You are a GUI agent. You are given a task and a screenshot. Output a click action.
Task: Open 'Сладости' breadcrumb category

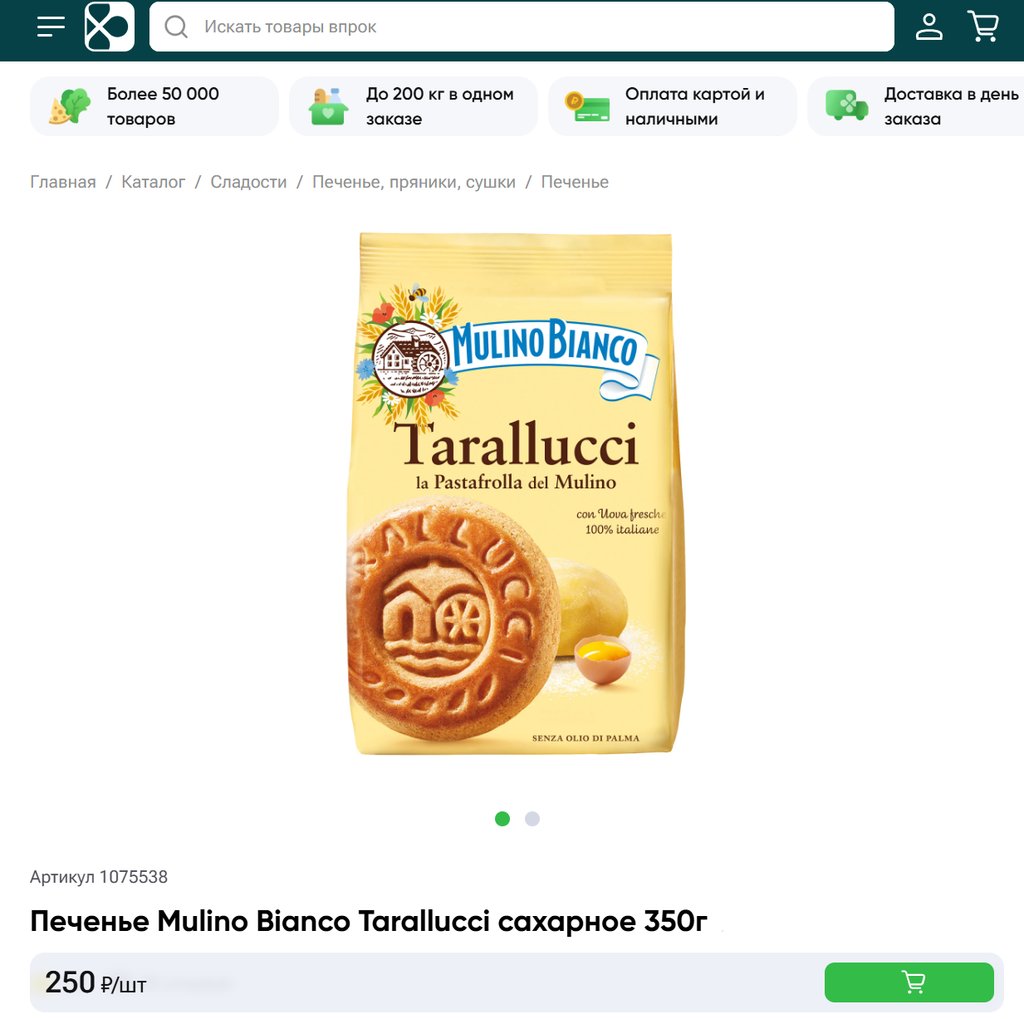(248, 182)
